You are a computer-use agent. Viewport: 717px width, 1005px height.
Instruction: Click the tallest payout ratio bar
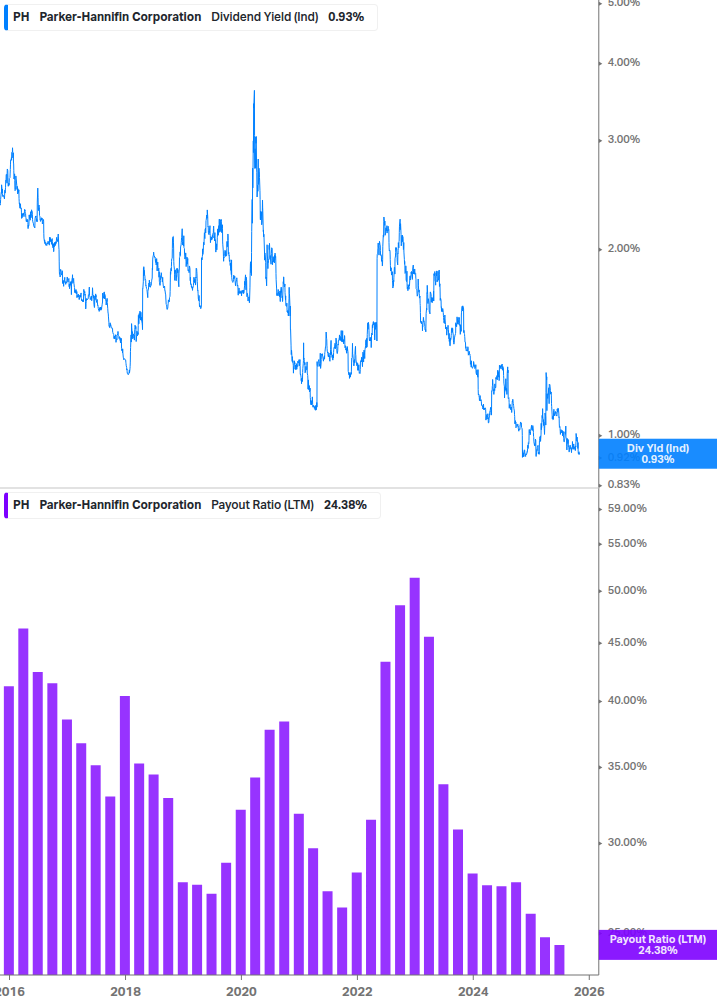[415, 776]
